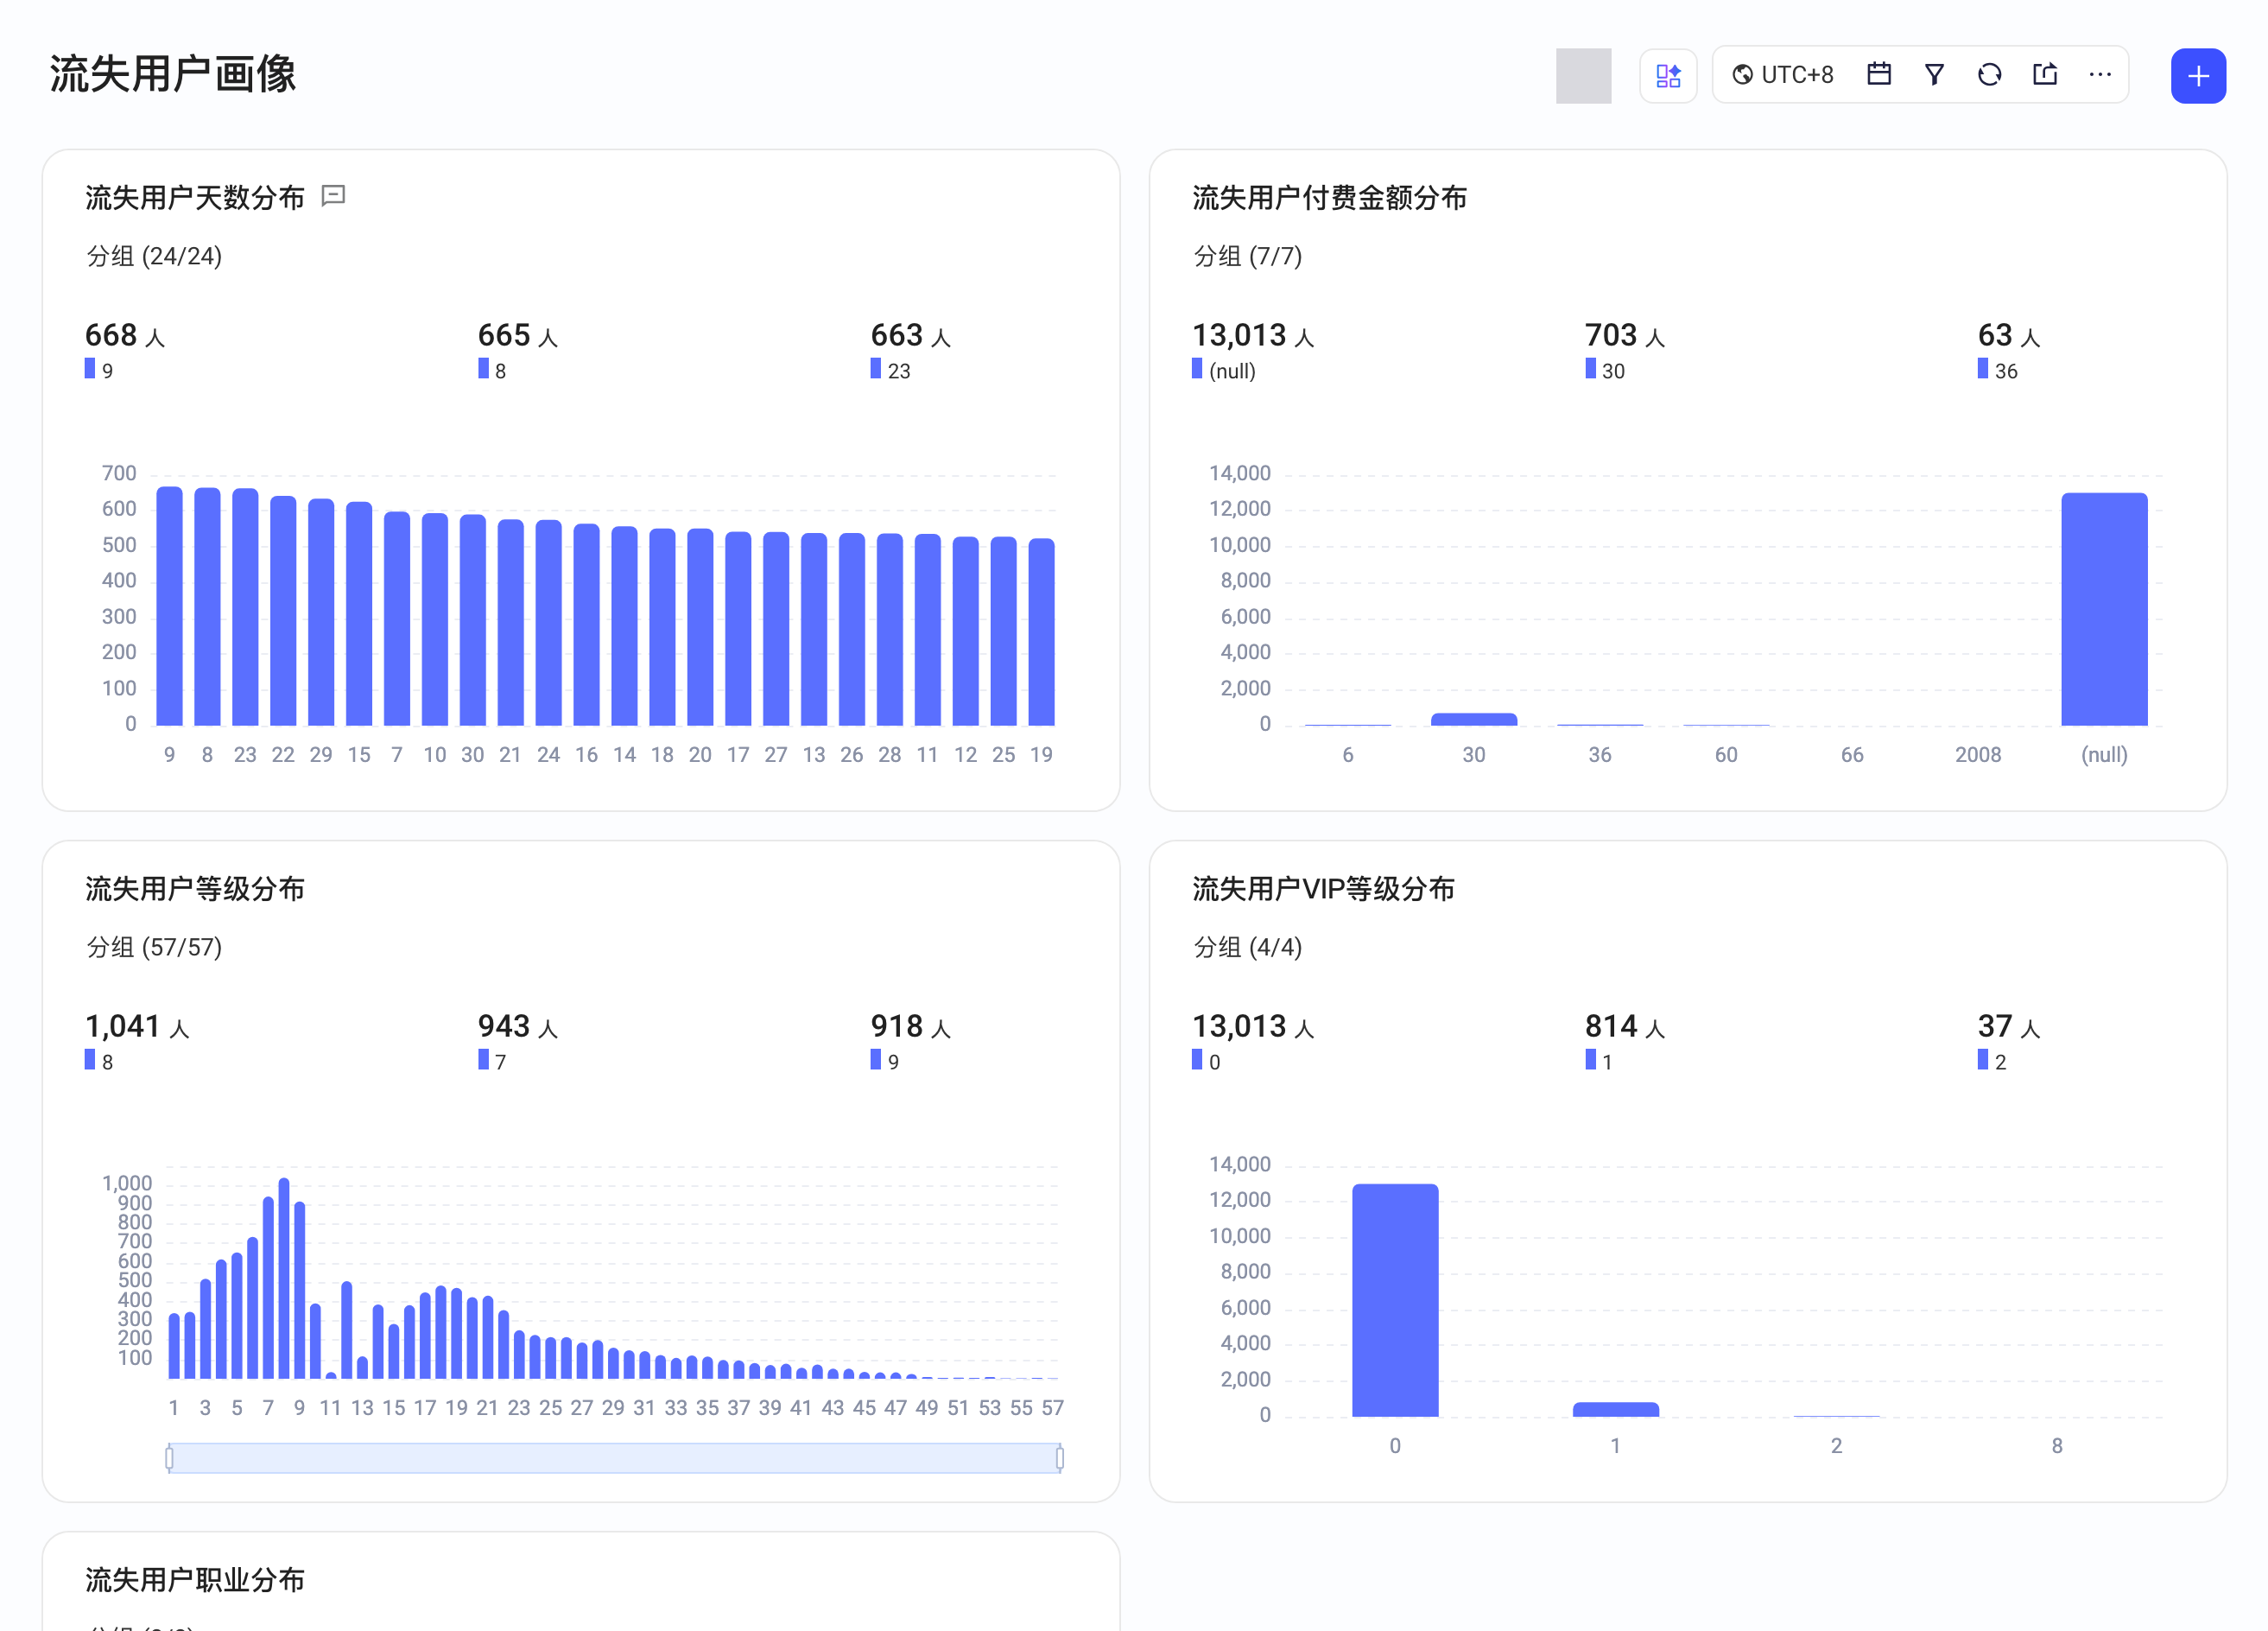Click the tallest bar in level distribution chart
Image resolution: width=2268 pixels, height=1631 pixels.
pyautogui.click(x=284, y=1278)
